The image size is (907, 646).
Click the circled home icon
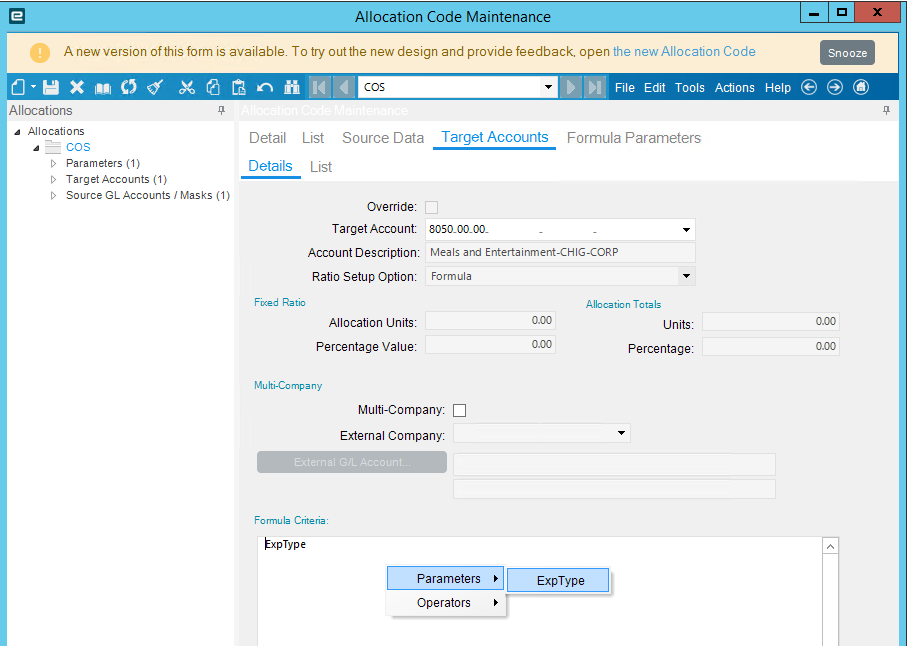861,87
